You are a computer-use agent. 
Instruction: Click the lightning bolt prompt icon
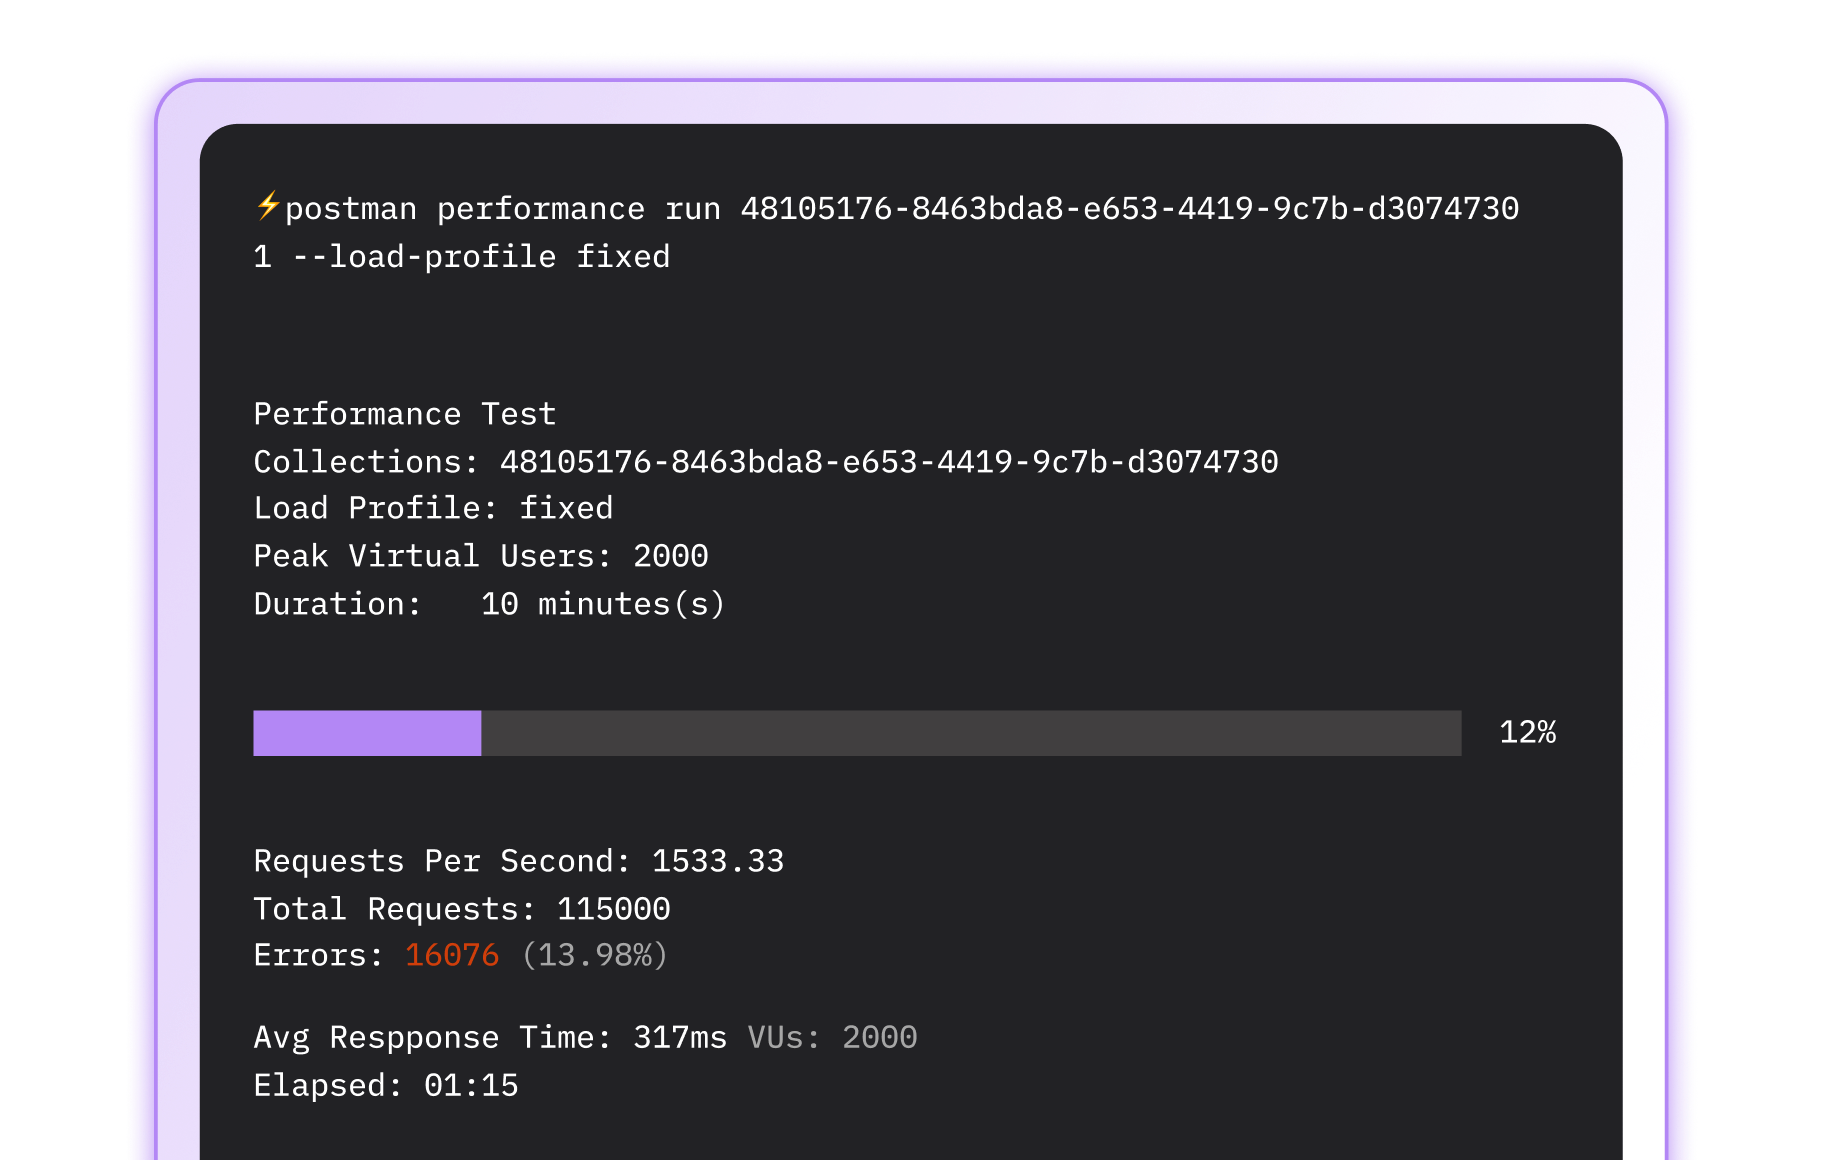point(267,206)
